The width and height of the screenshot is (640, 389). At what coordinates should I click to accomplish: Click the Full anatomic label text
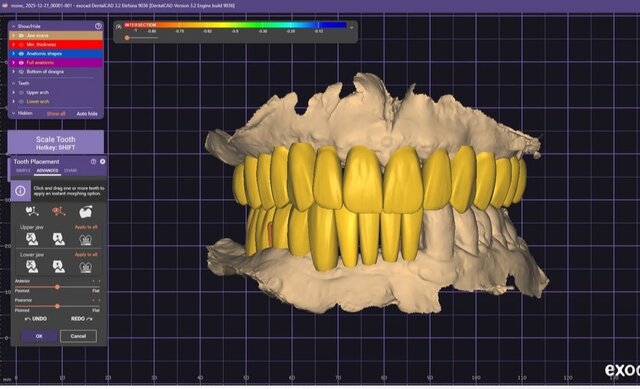point(40,62)
